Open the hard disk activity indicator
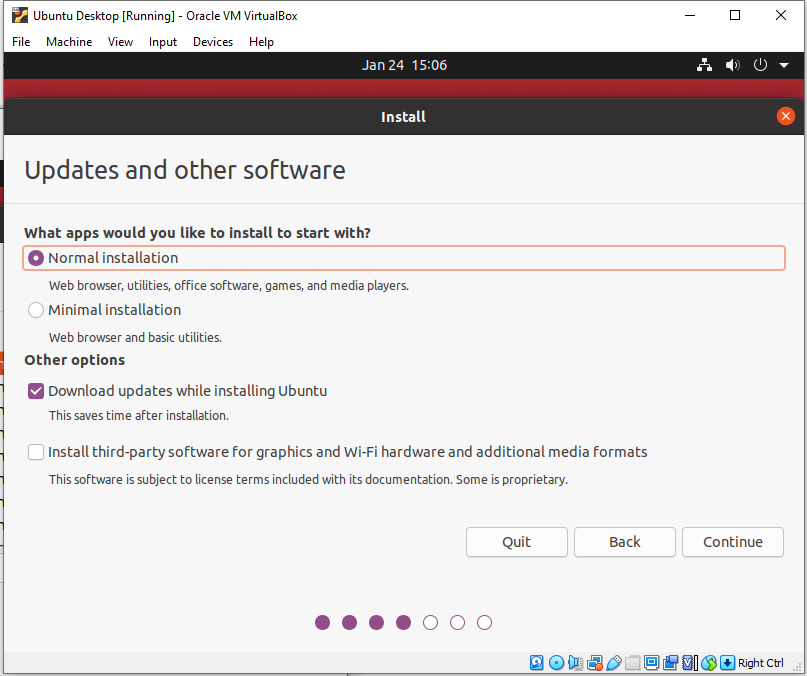 (536, 663)
